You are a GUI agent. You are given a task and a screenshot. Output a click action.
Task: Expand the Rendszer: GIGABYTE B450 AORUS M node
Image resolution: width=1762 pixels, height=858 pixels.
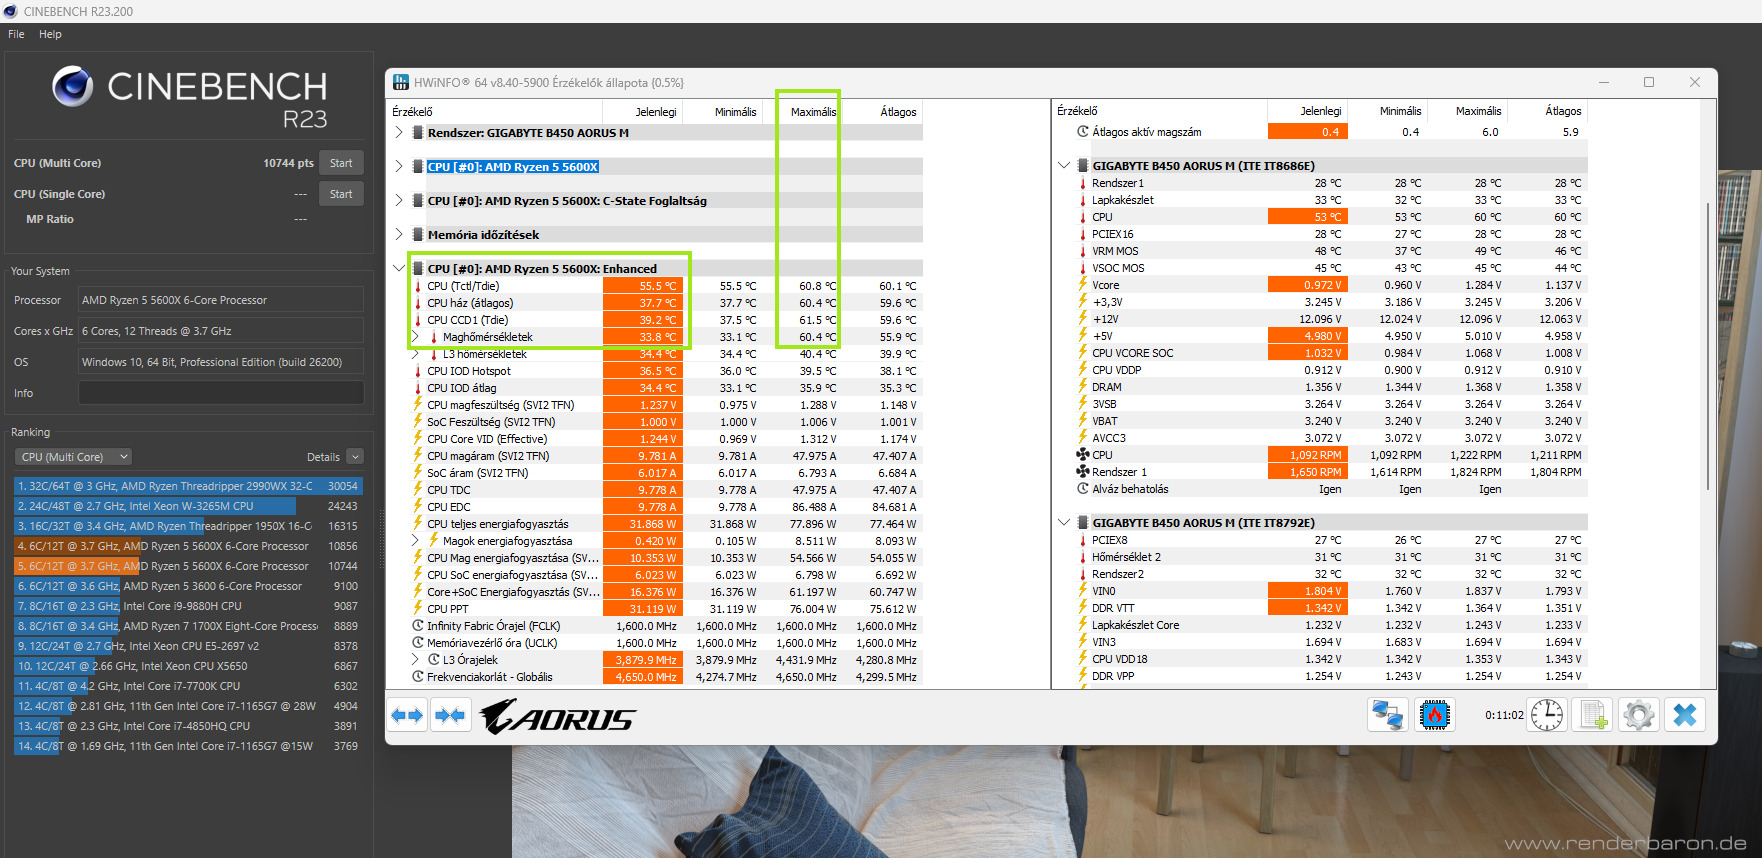click(399, 133)
